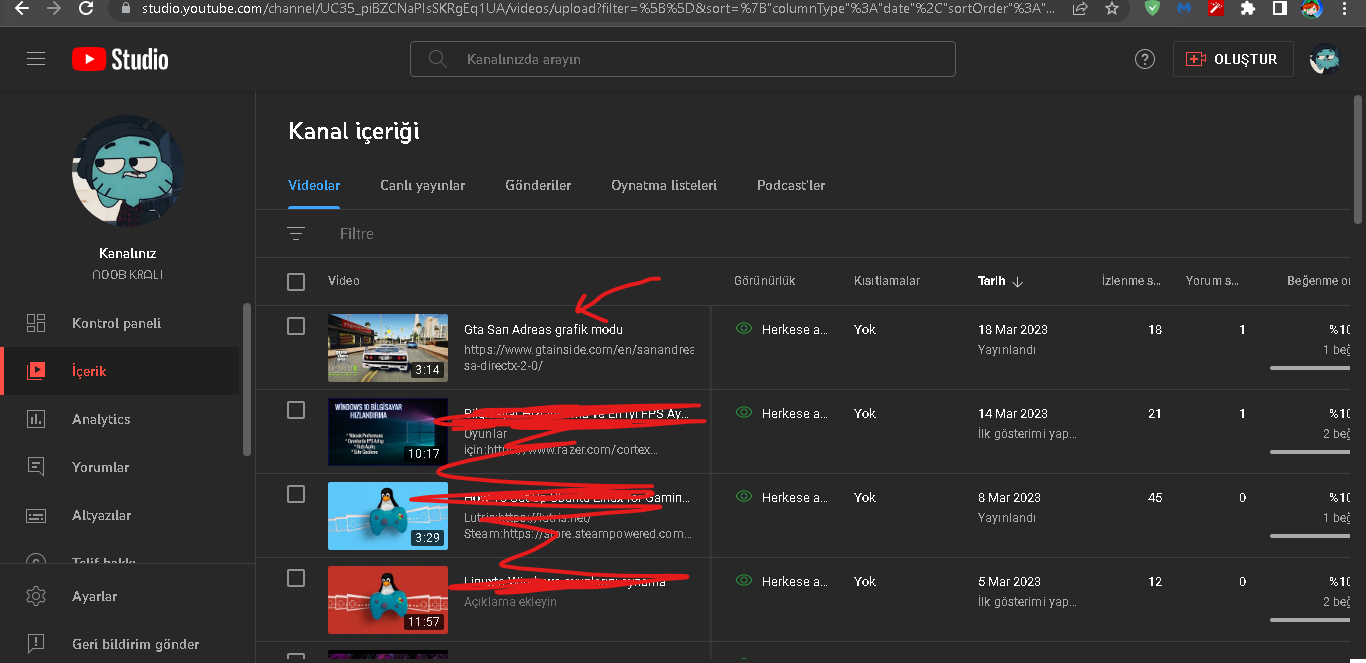Image resolution: width=1366 pixels, height=663 pixels.
Task: Click the Altyazılar subtitles icon
Action: tap(36, 515)
